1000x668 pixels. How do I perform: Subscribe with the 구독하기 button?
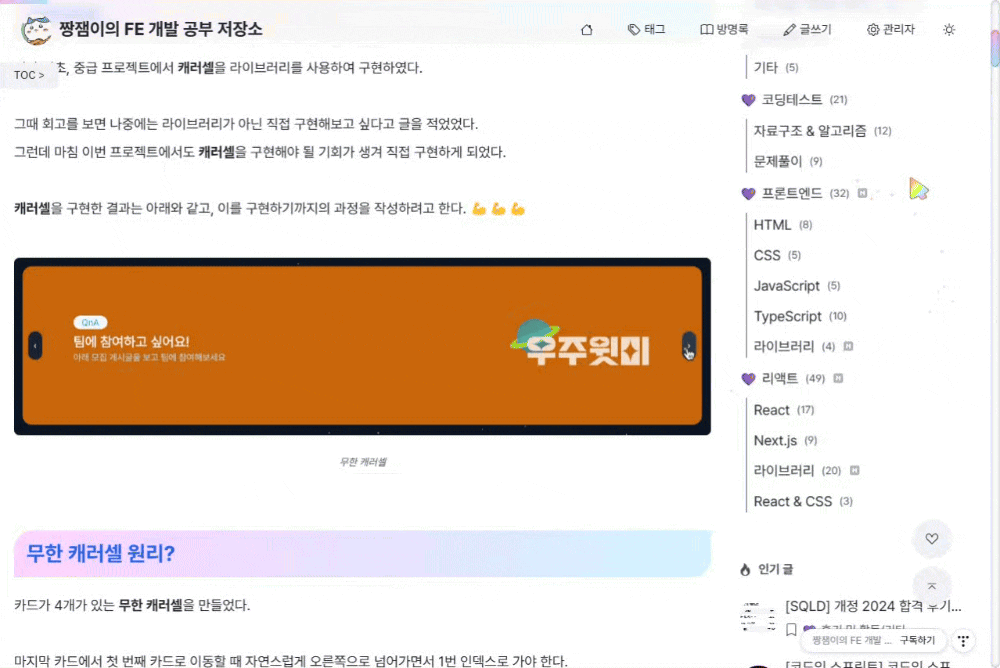[x=917, y=640]
